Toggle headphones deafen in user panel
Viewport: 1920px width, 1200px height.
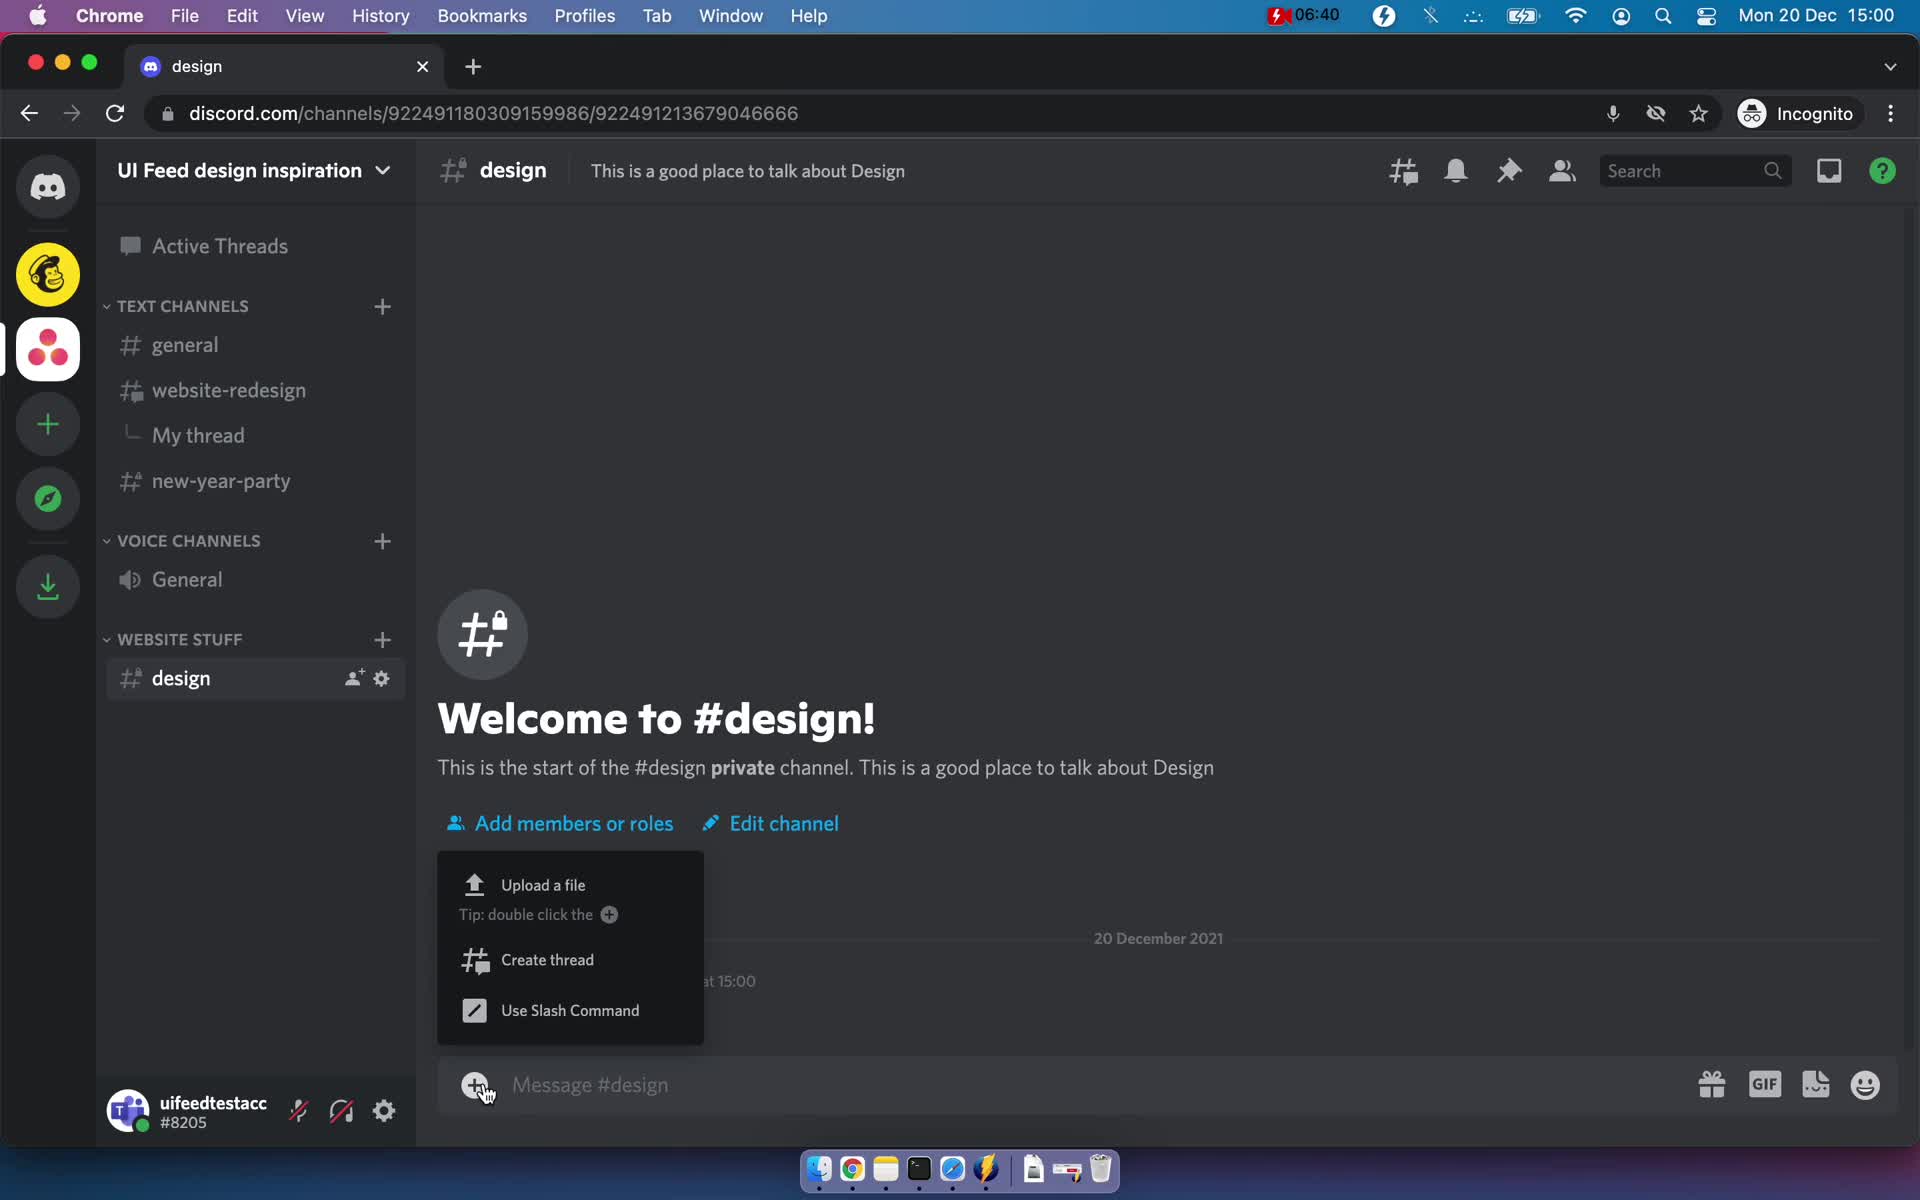[341, 1110]
